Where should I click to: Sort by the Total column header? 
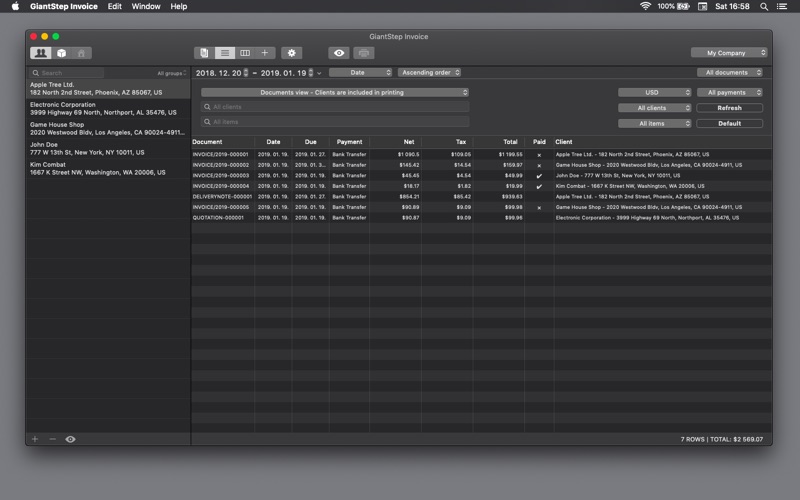[x=499, y=142]
